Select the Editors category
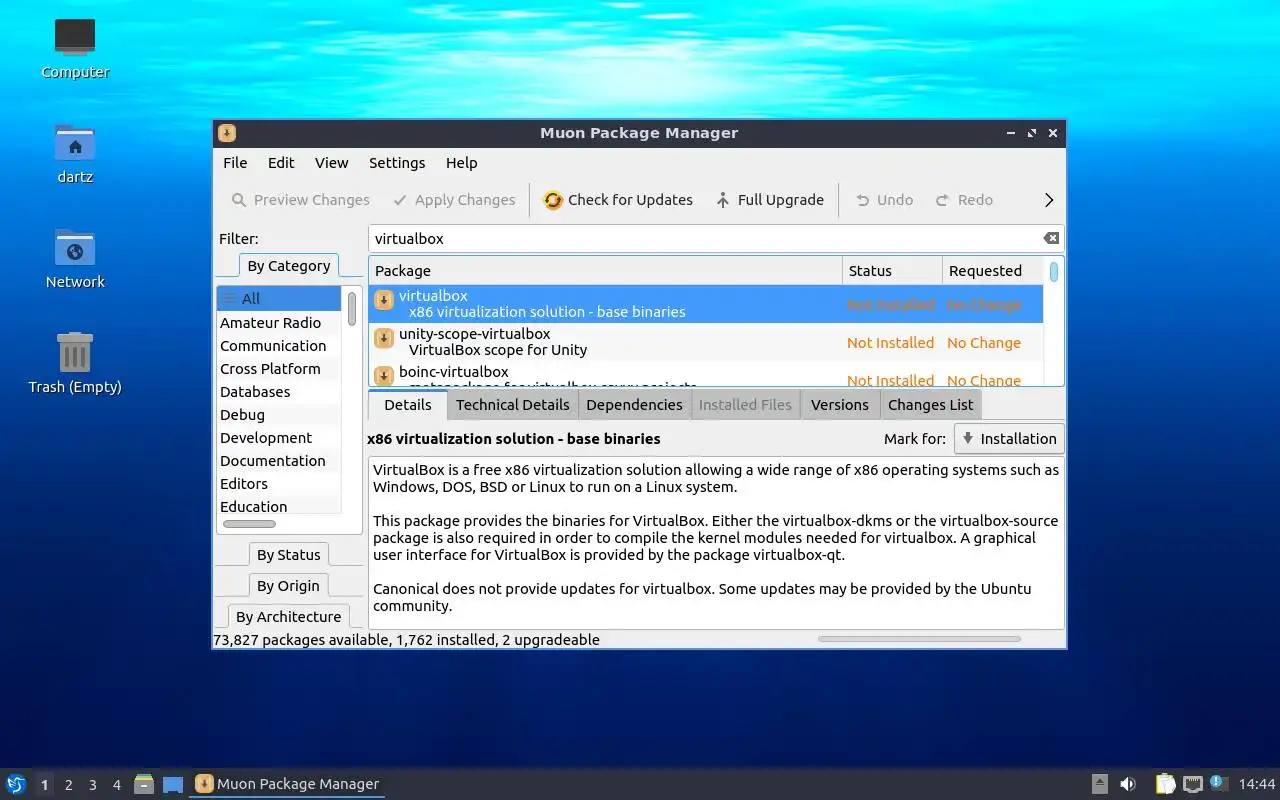Image resolution: width=1280 pixels, height=800 pixels. tap(279, 484)
